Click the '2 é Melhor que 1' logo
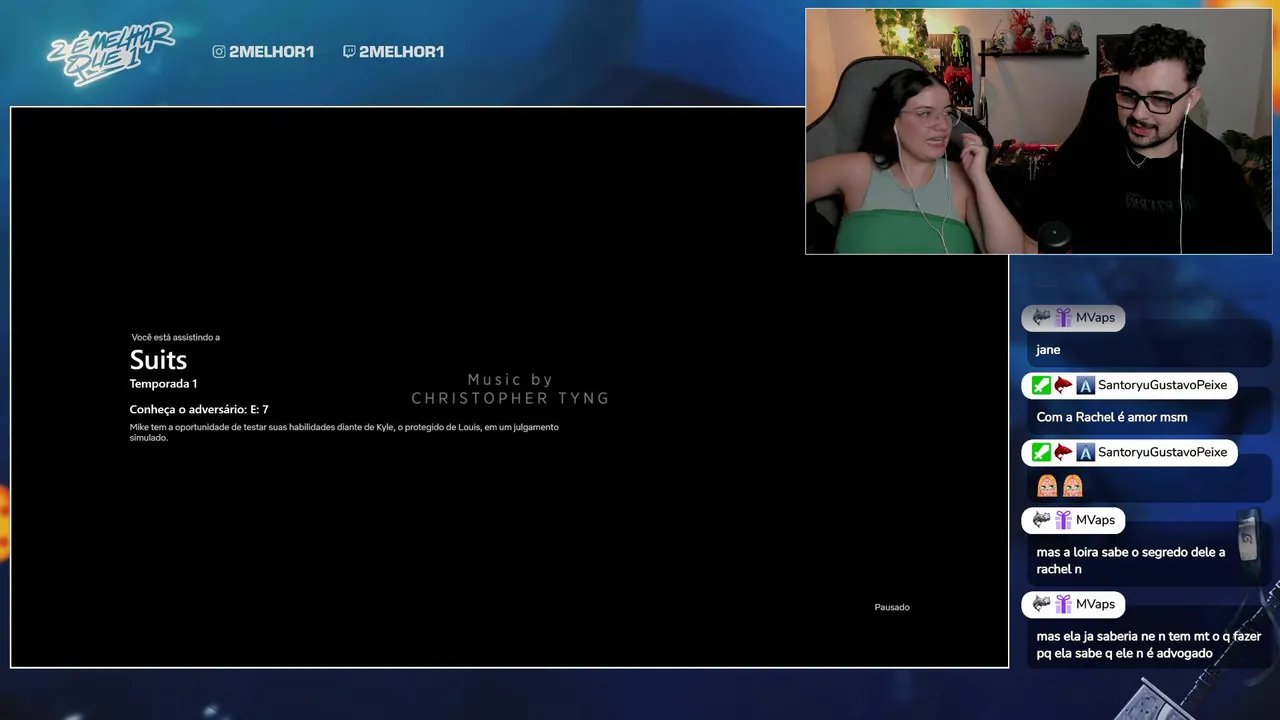The image size is (1280, 720). [110, 54]
